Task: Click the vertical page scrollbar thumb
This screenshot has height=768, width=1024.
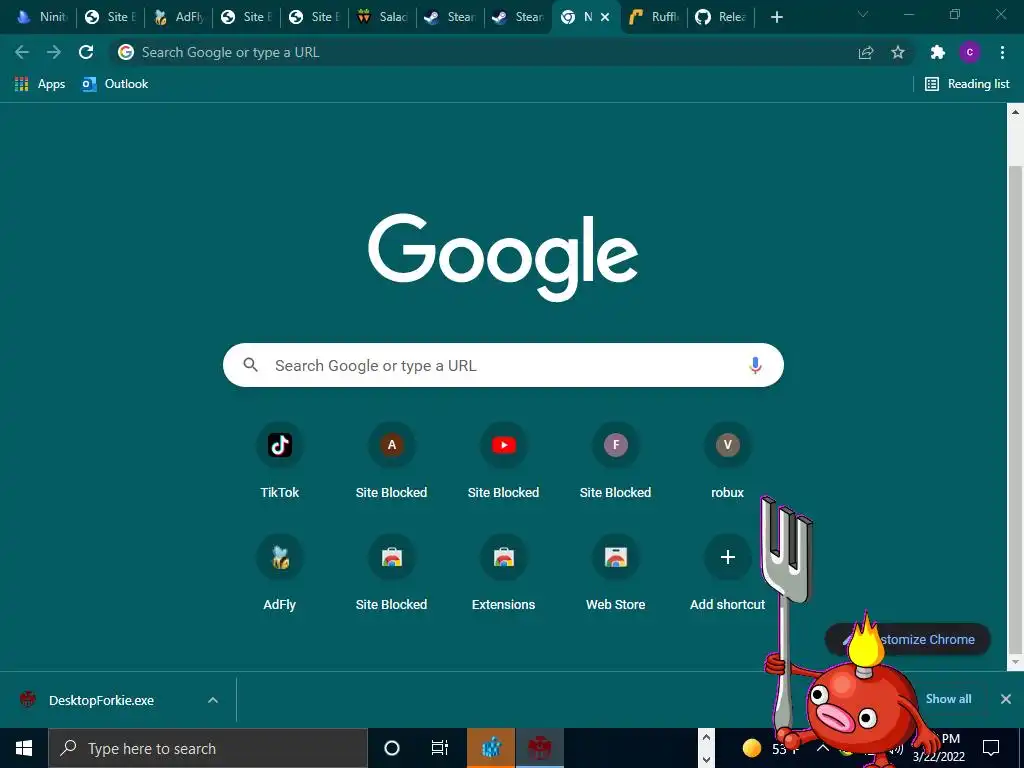Action: 1016,409
